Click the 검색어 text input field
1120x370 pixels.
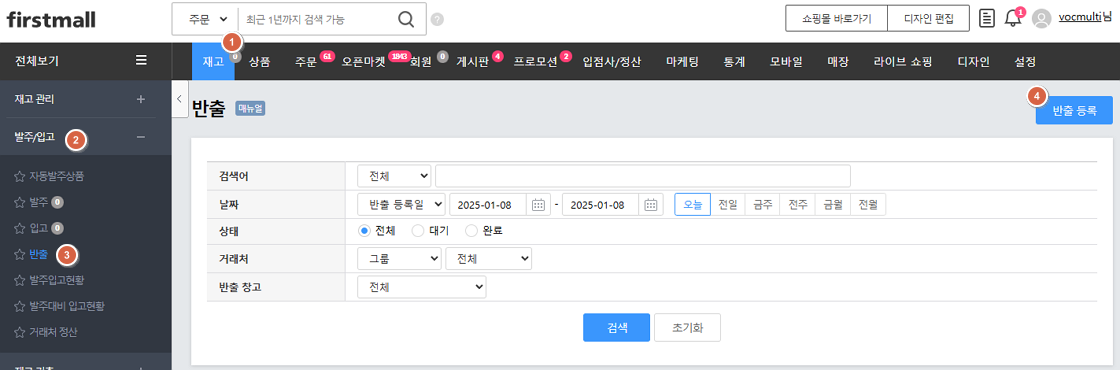(643, 176)
